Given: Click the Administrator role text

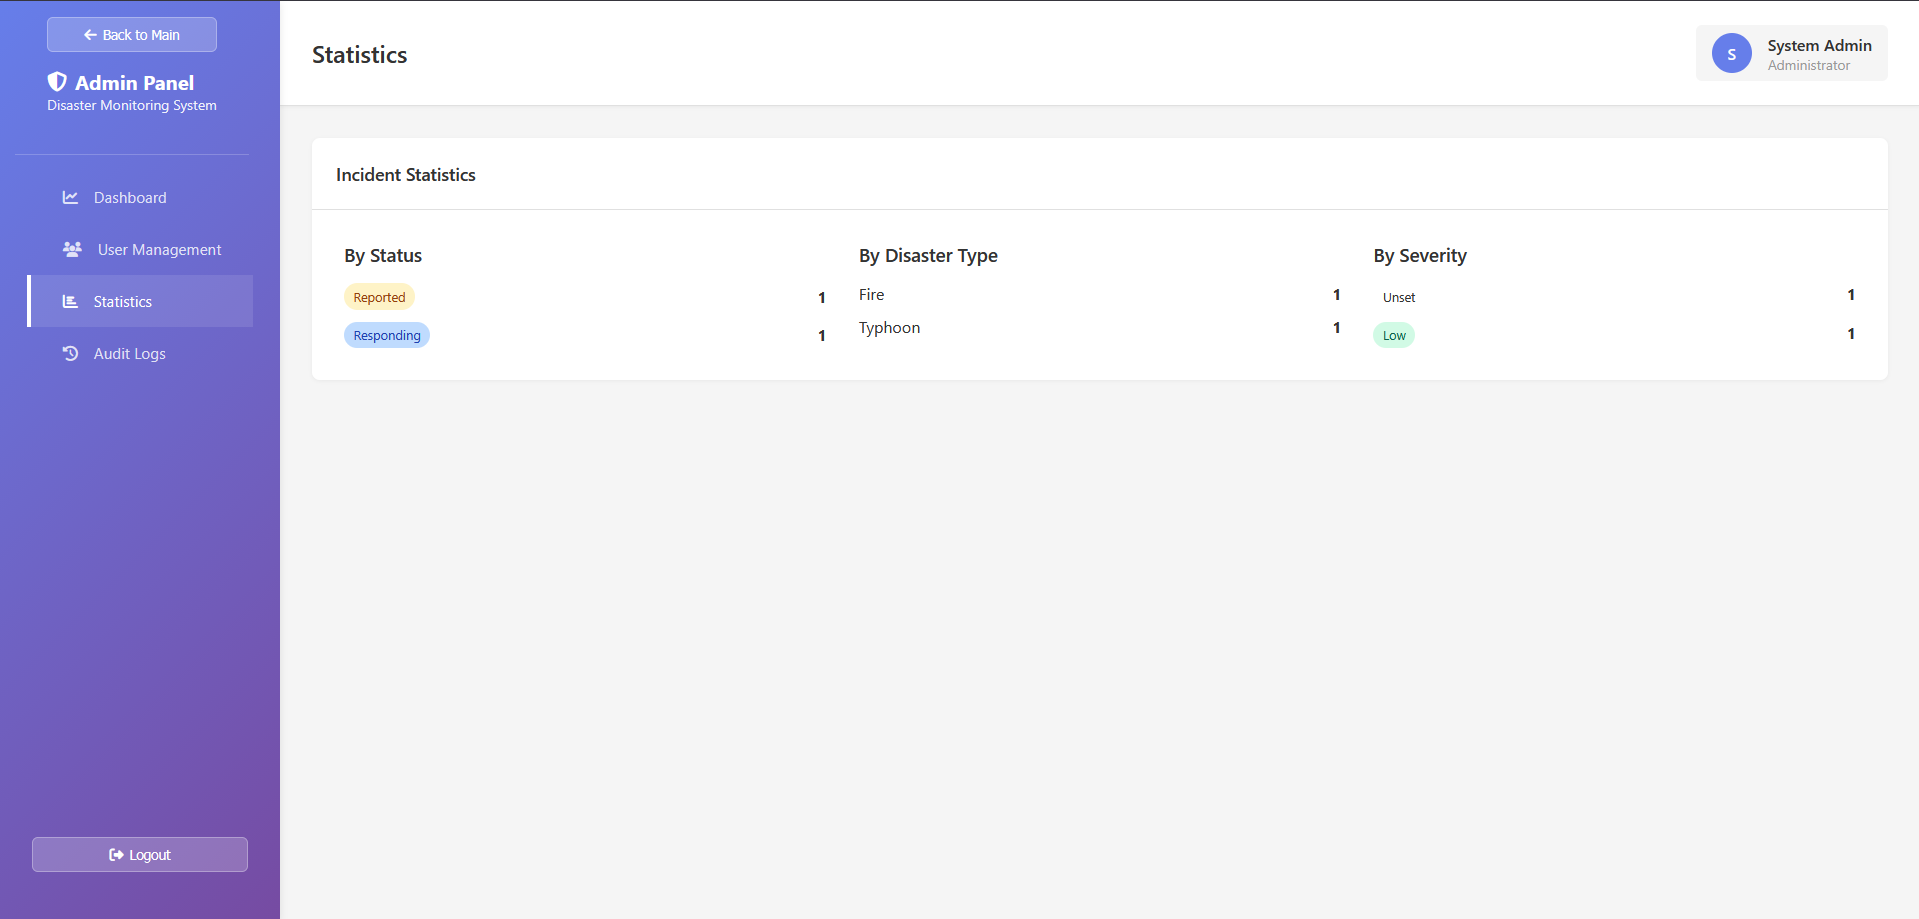Looking at the screenshot, I should 1808,66.
